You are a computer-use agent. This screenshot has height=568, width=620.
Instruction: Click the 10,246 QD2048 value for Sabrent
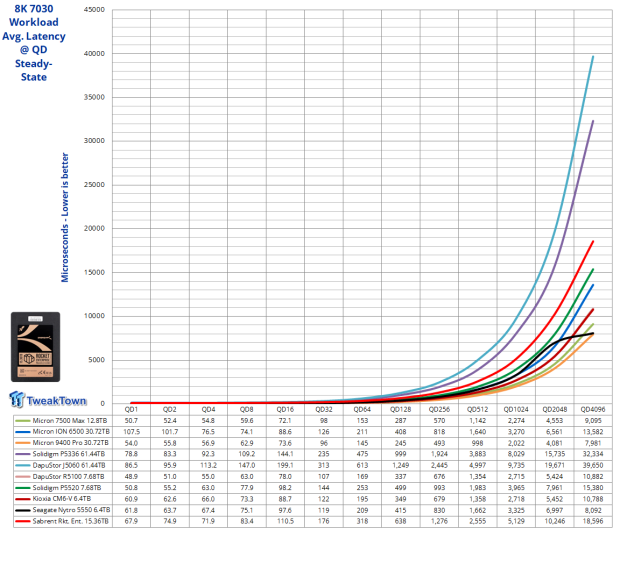pyautogui.click(x=555, y=521)
